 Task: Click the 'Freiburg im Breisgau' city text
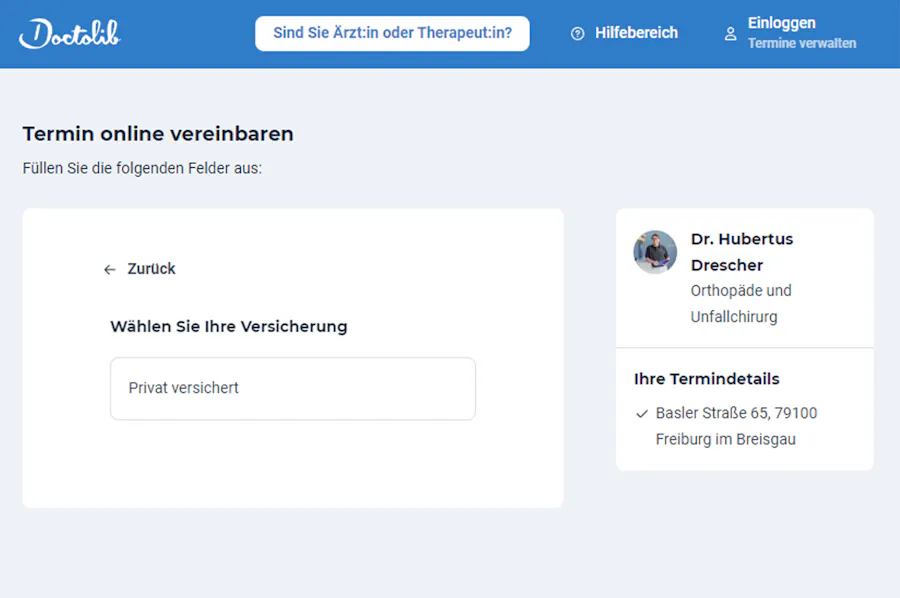click(x=725, y=439)
